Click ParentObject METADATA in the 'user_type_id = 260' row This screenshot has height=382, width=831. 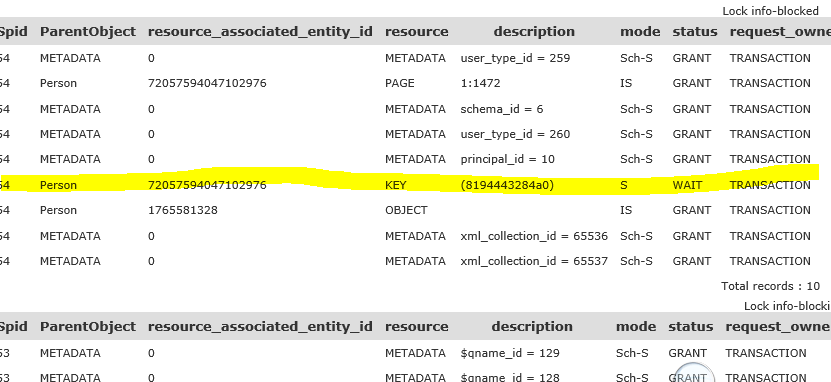tap(70, 134)
